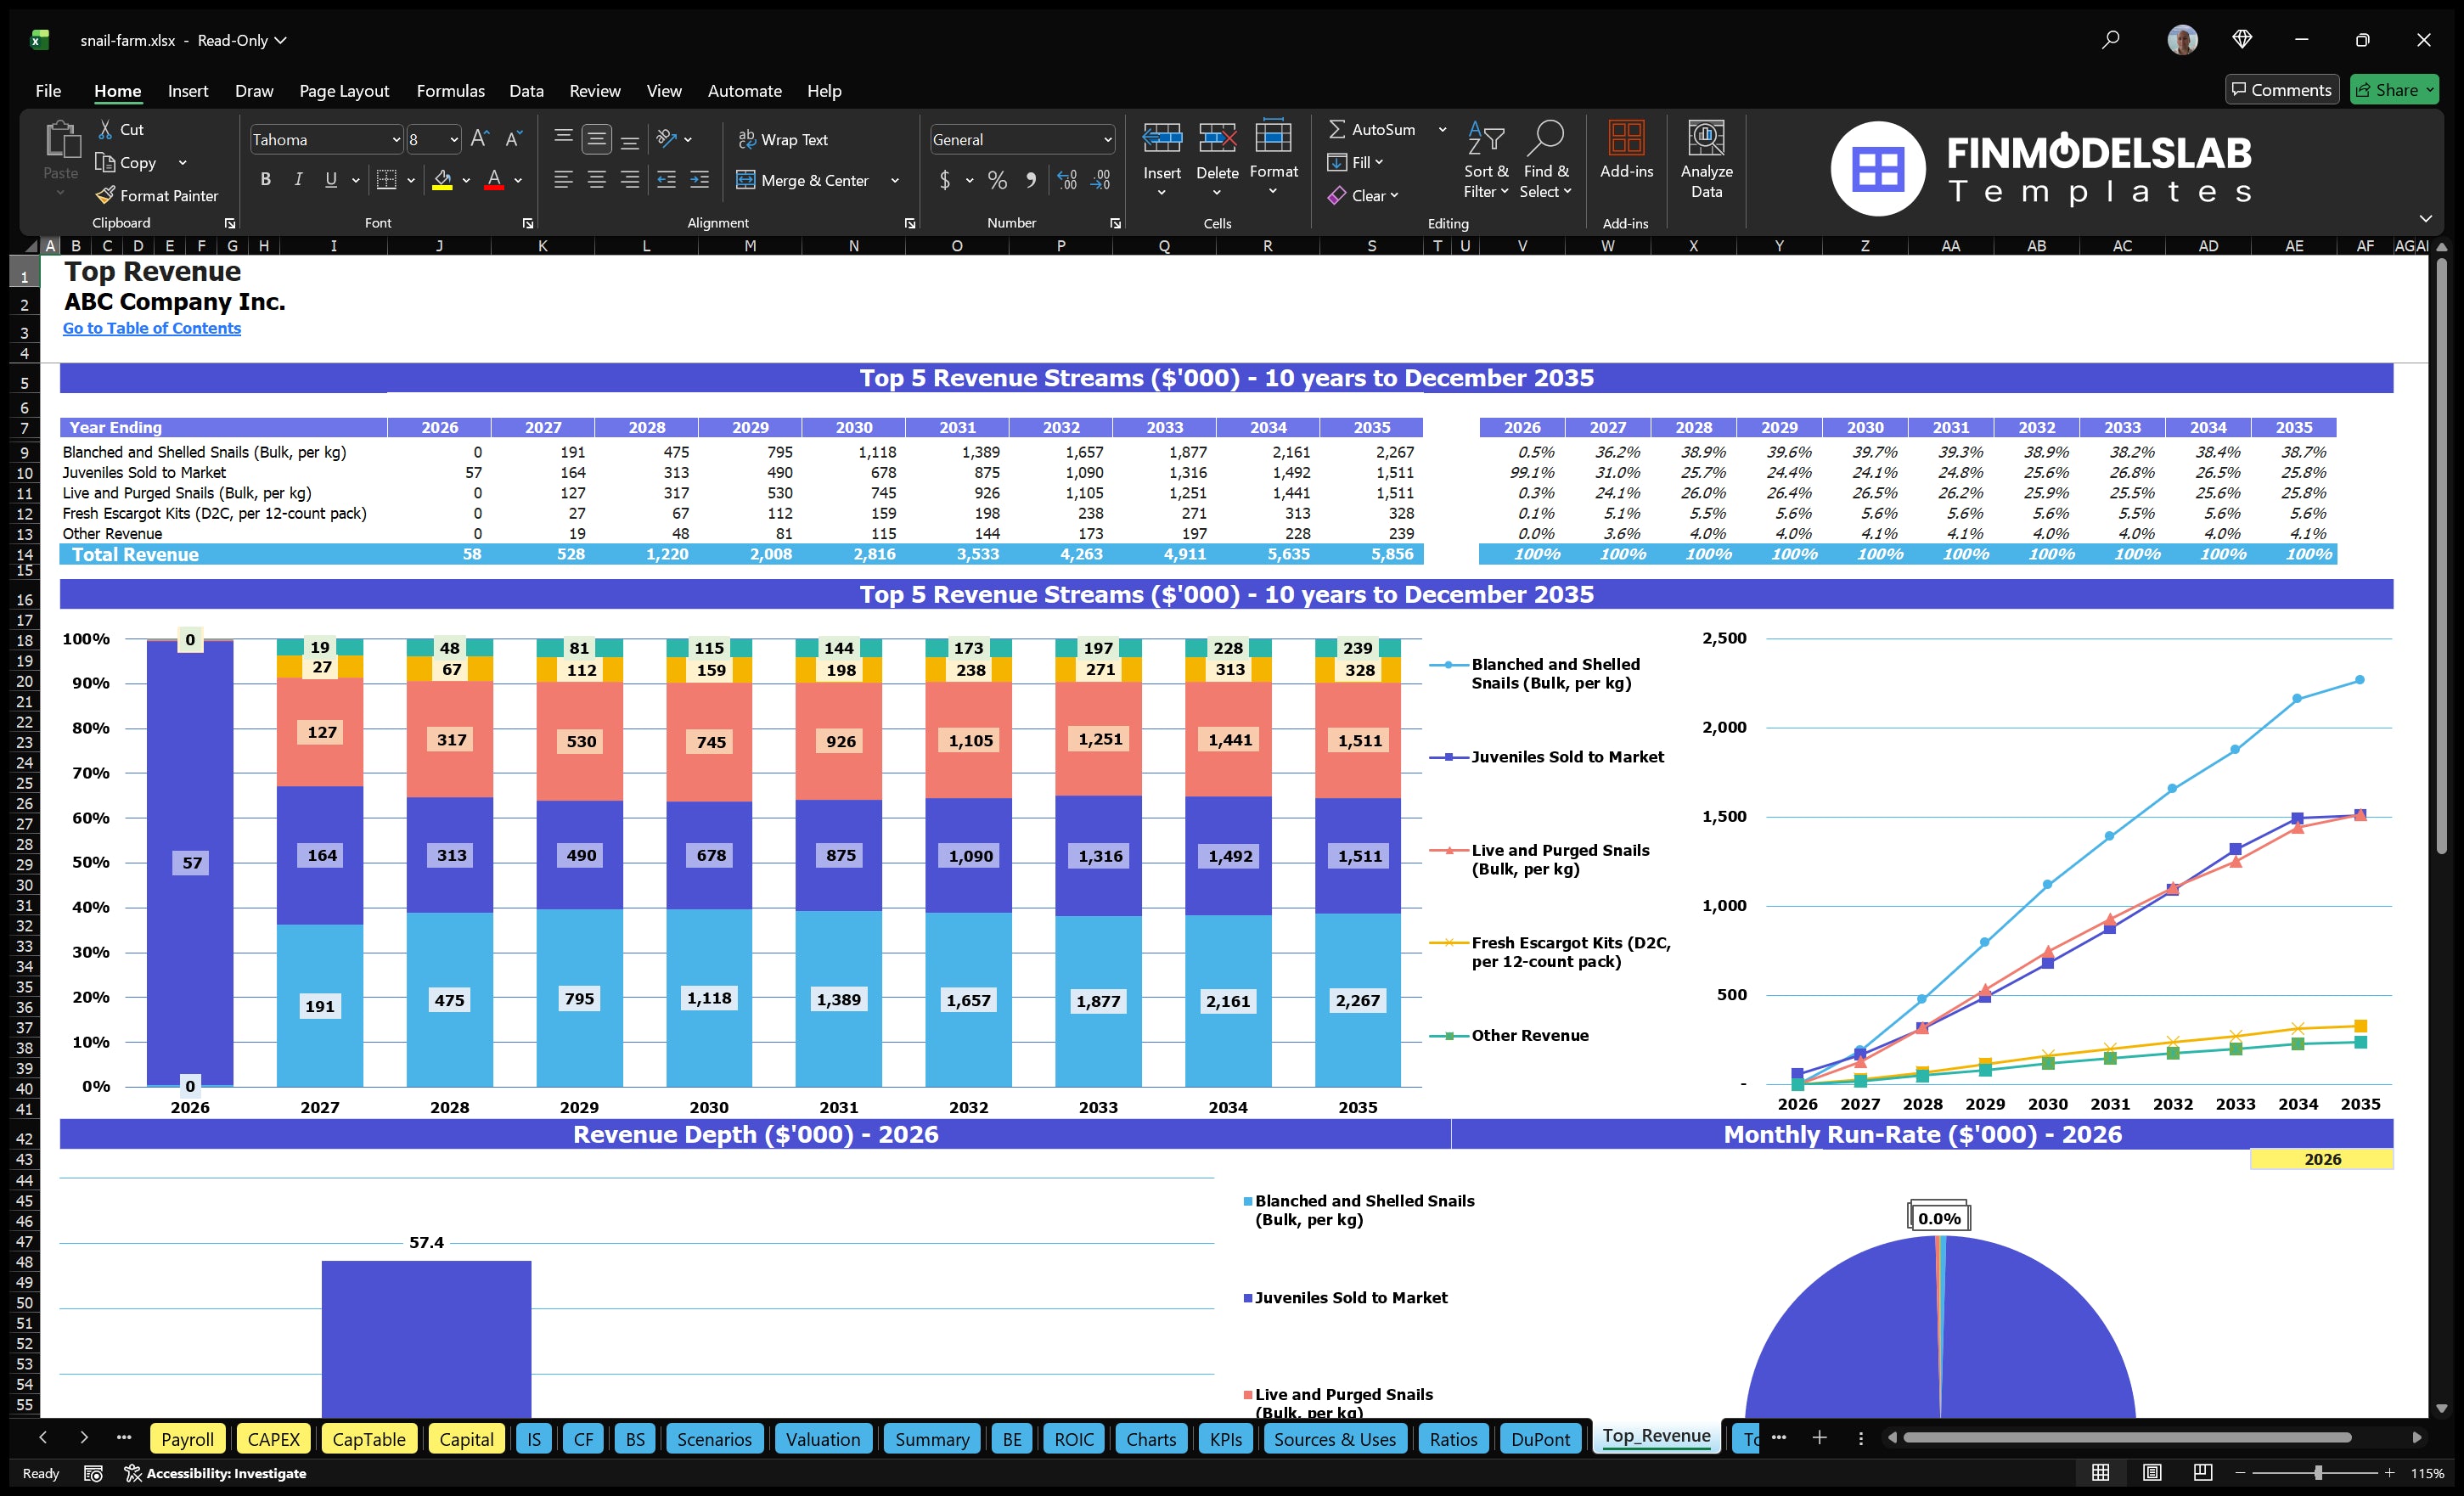
Task: Open Sort & Filter options
Action: click(x=1486, y=160)
